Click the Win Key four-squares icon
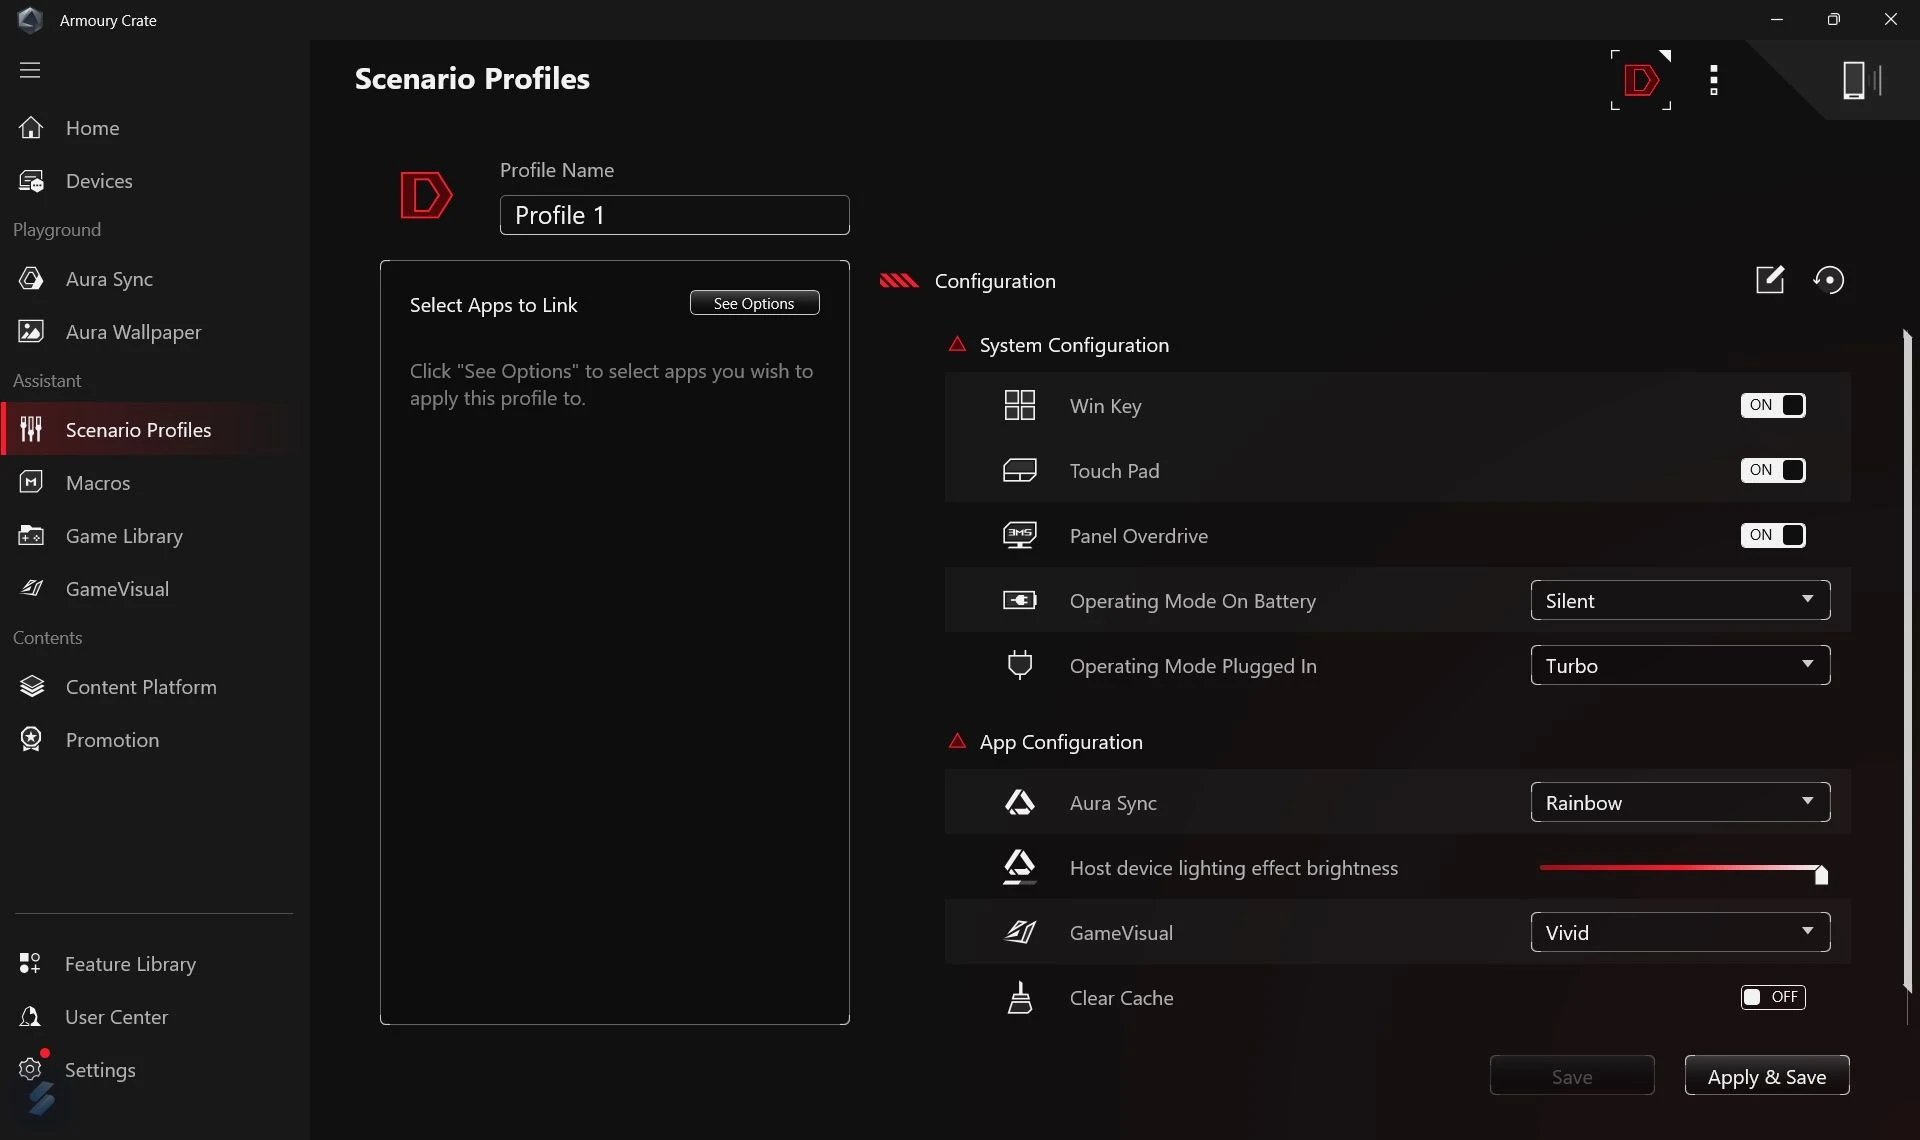Screen dimensions: 1920x1140 [1020, 405]
